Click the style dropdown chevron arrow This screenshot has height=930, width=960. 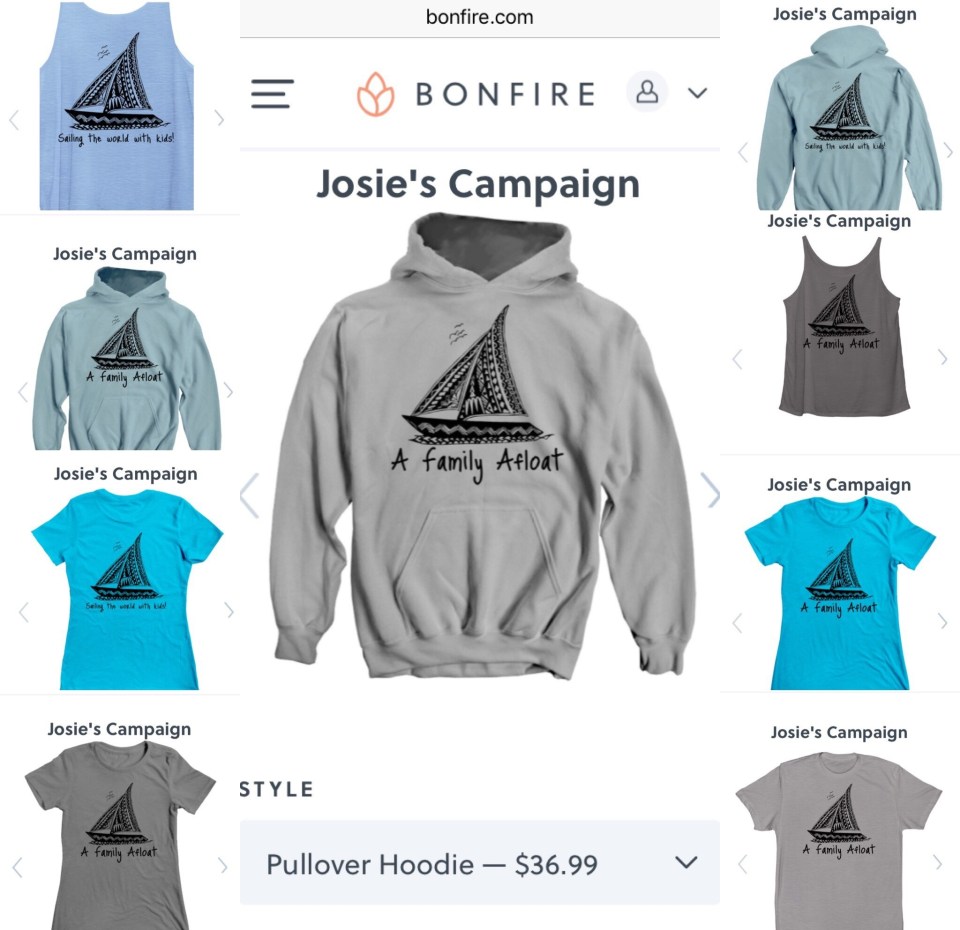pyautogui.click(x=686, y=862)
